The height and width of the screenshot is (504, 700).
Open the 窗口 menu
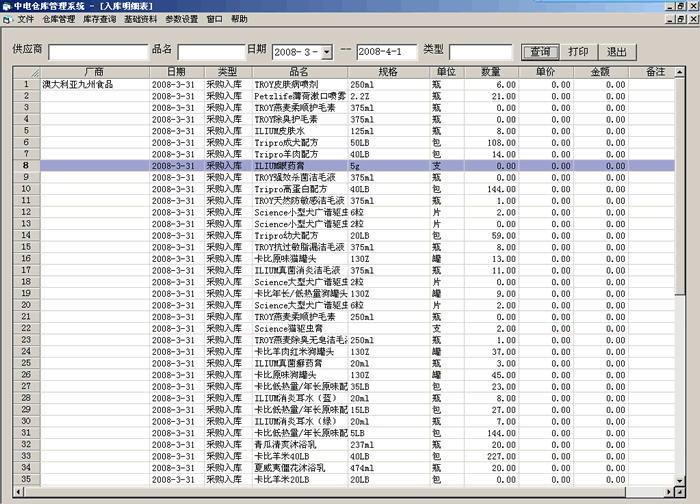(214, 19)
